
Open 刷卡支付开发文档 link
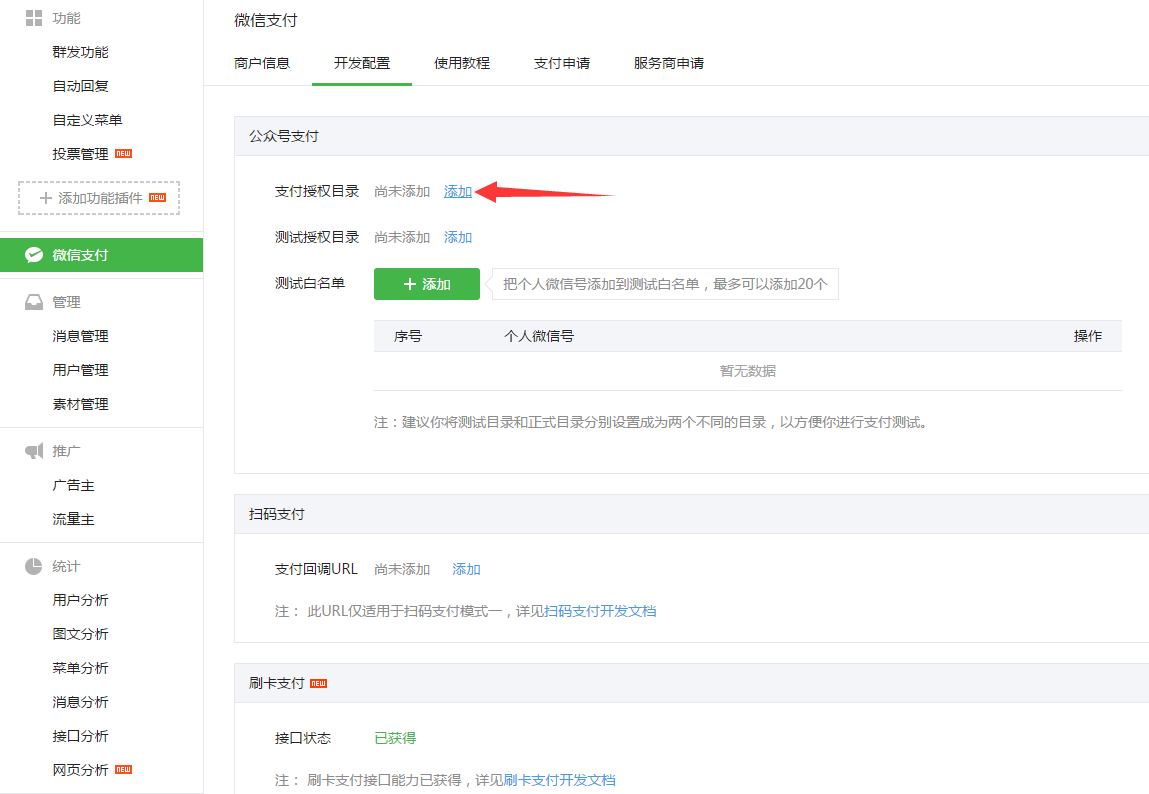coord(560,780)
